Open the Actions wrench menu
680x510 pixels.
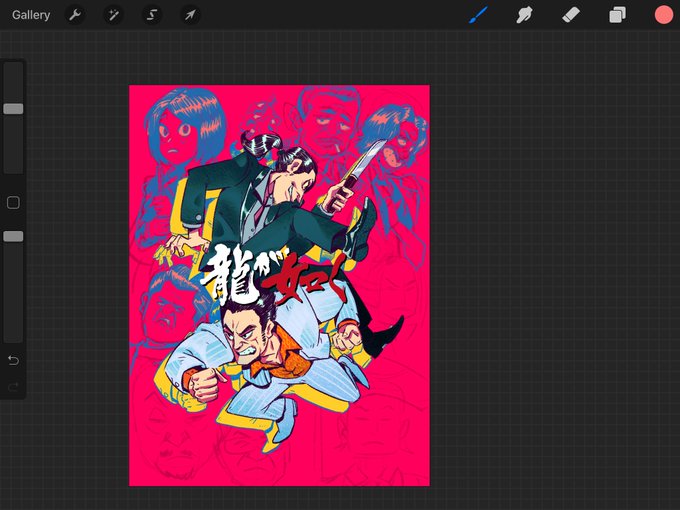75,15
